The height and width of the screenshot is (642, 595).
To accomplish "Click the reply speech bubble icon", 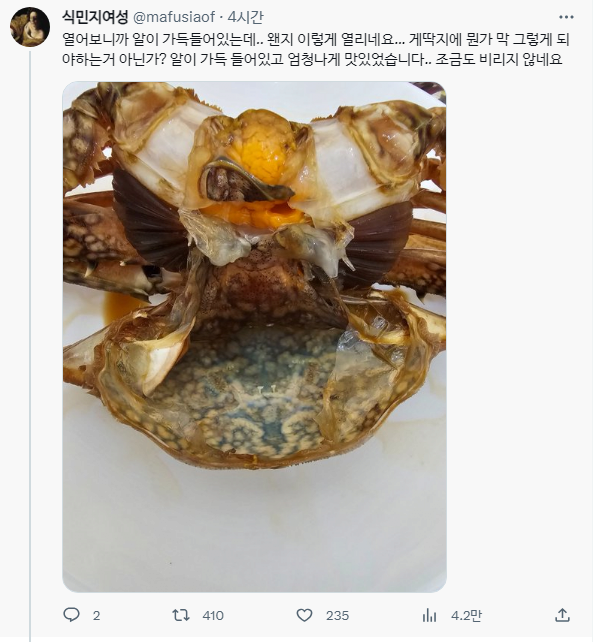I will (71, 615).
